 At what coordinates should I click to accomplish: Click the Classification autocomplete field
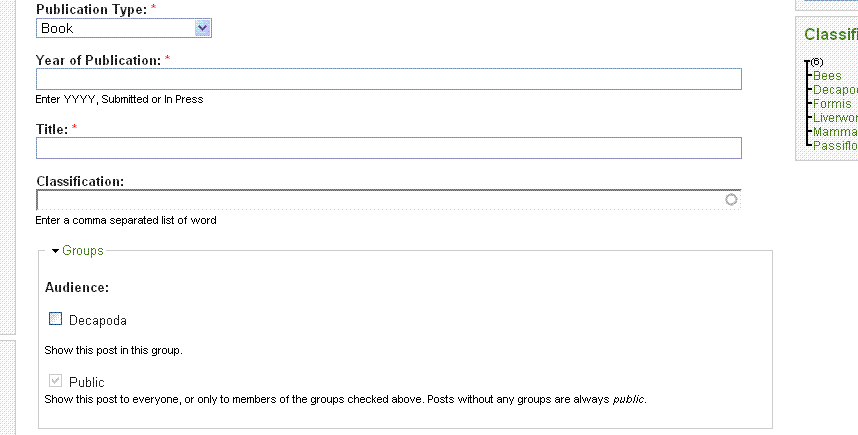[389, 200]
